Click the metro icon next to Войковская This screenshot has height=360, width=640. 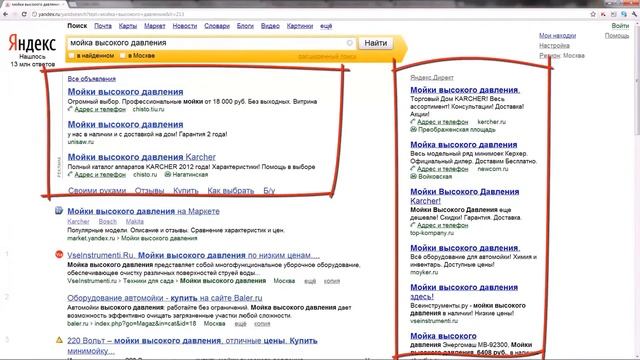pos(413,176)
